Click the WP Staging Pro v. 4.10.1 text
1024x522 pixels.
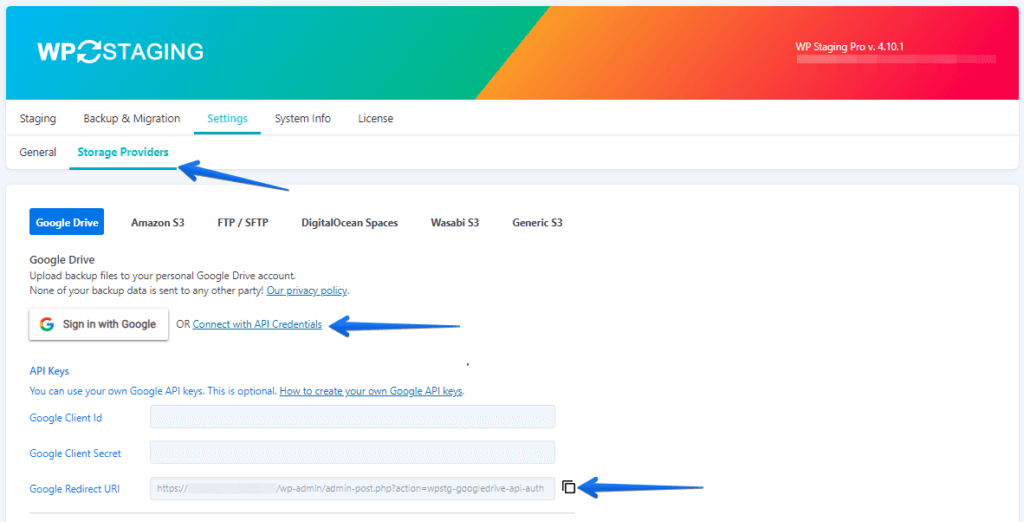pyautogui.click(x=849, y=47)
